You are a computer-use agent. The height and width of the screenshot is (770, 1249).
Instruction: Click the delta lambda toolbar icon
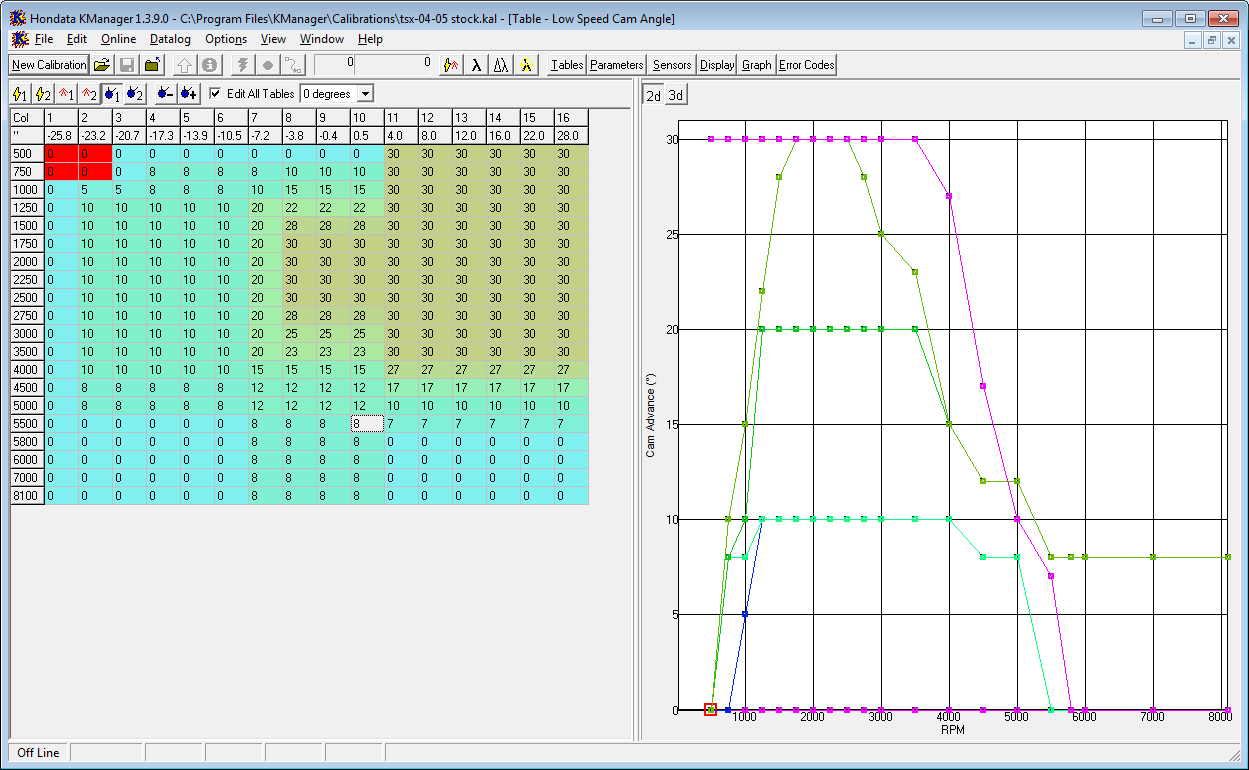pyautogui.click(x=501, y=65)
